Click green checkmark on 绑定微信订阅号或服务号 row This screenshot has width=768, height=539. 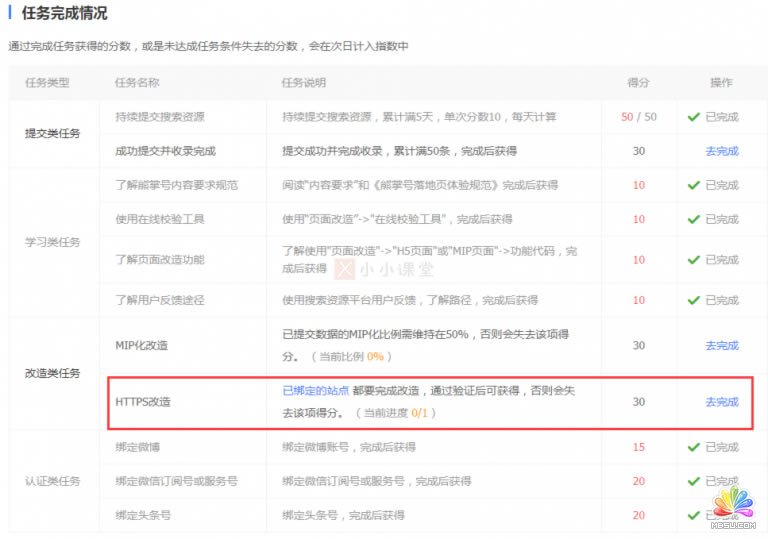(x=694, y=481)
